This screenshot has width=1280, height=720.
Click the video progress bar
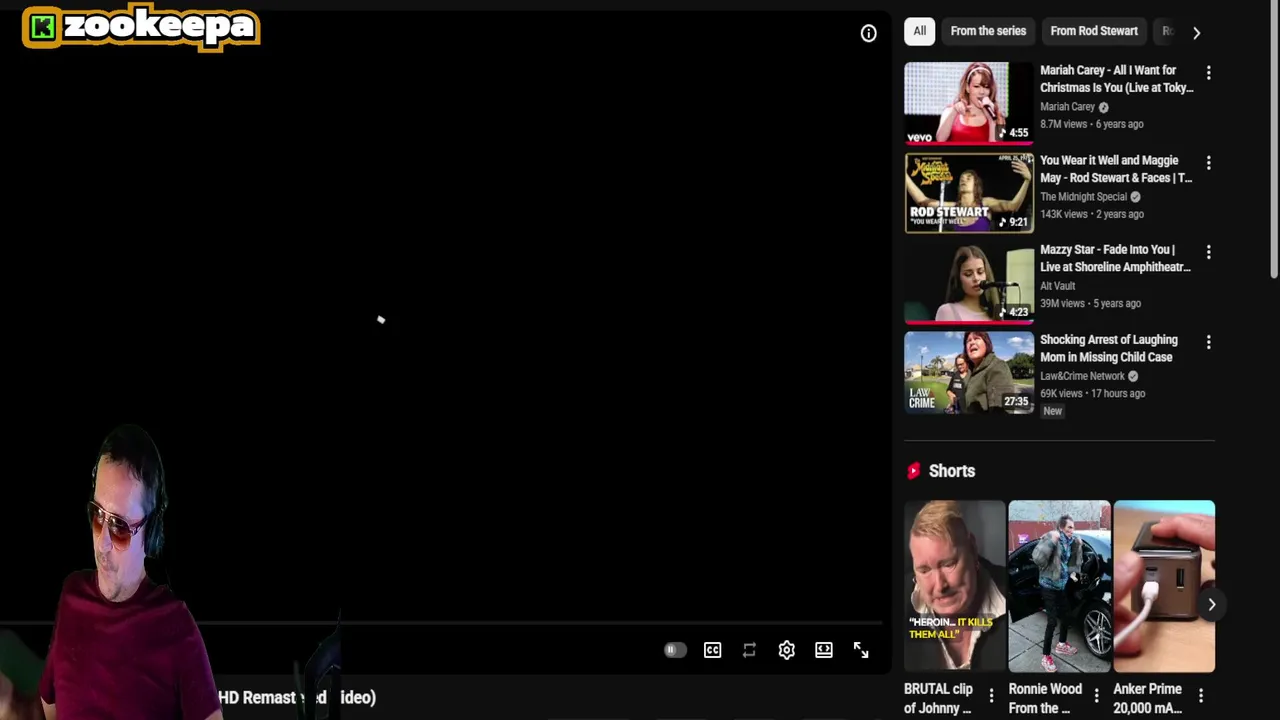[x=440, y=623]
